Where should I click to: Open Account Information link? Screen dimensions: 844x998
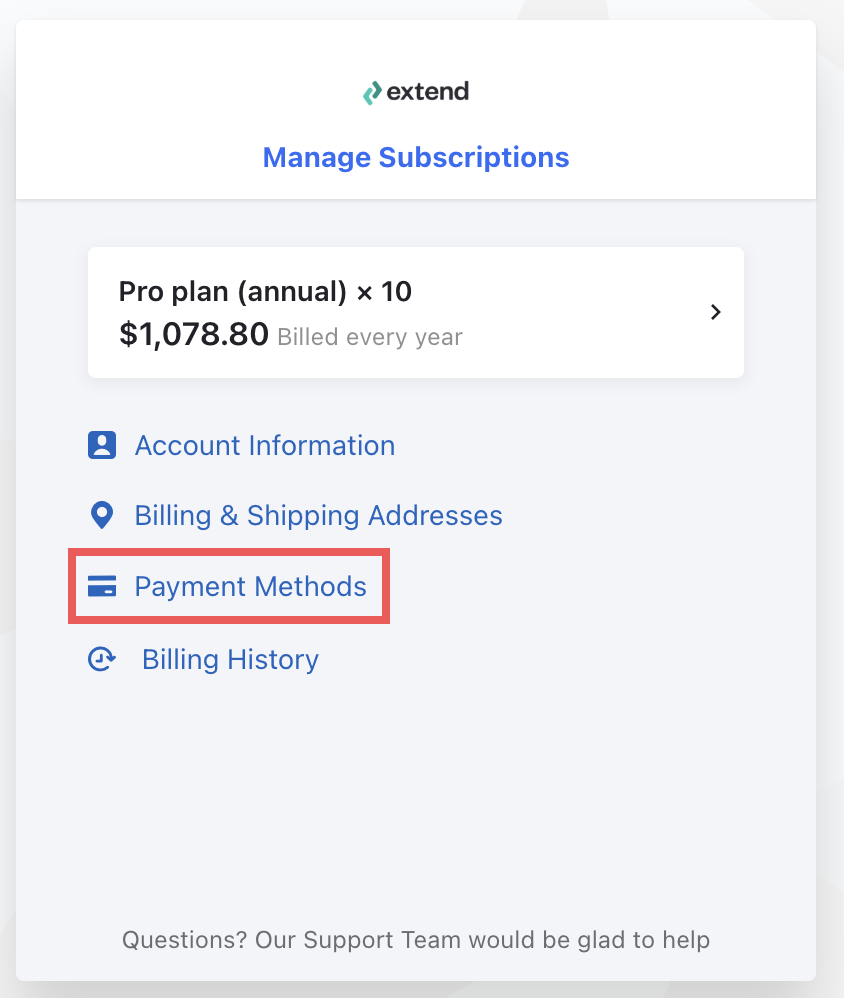click(265, 445)
